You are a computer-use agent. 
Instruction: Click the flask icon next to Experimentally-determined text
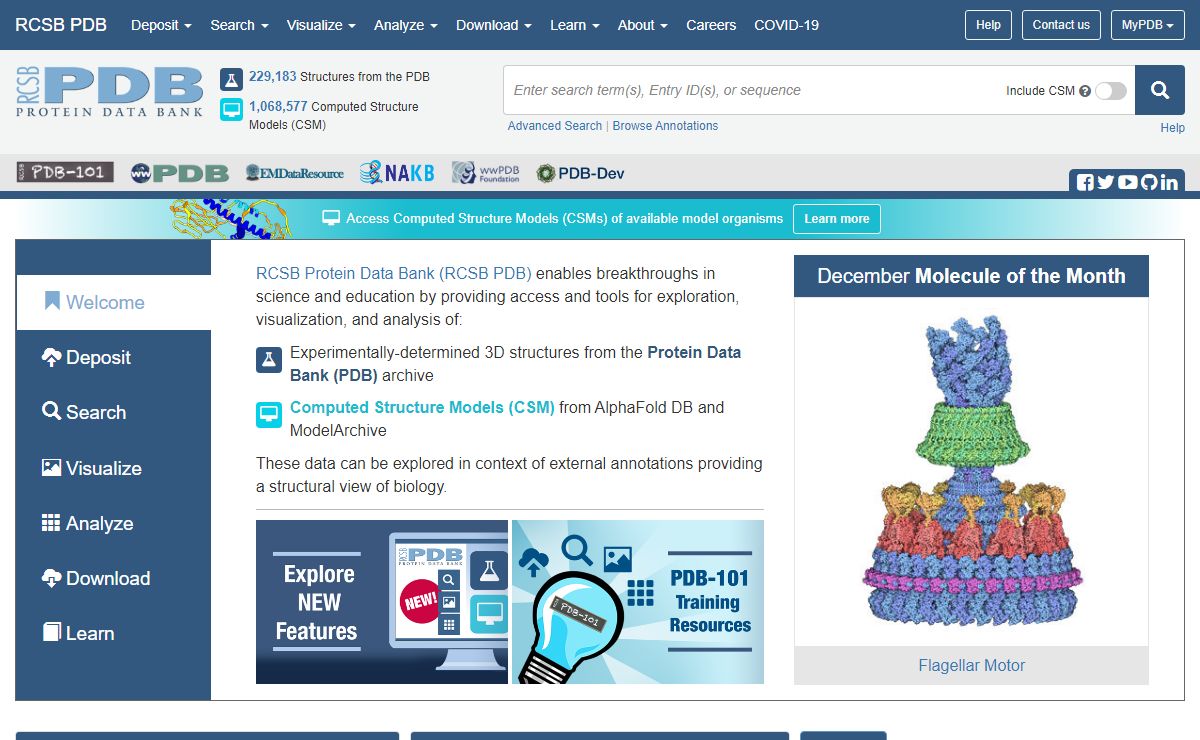[269, 360]
